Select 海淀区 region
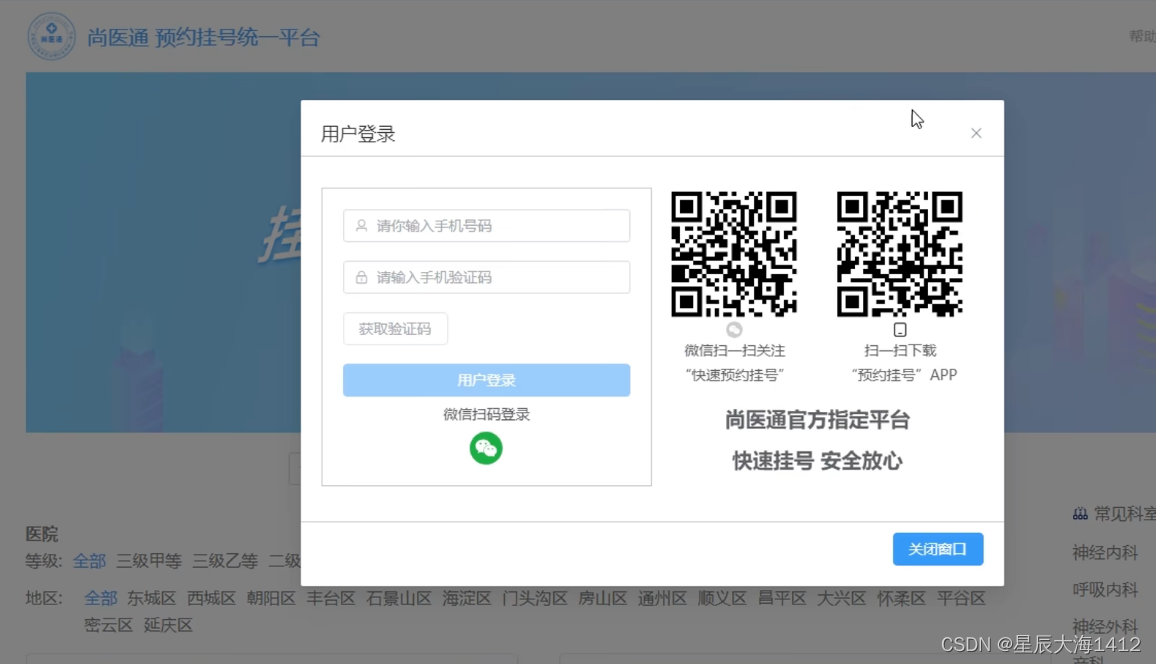 point(467,598)
